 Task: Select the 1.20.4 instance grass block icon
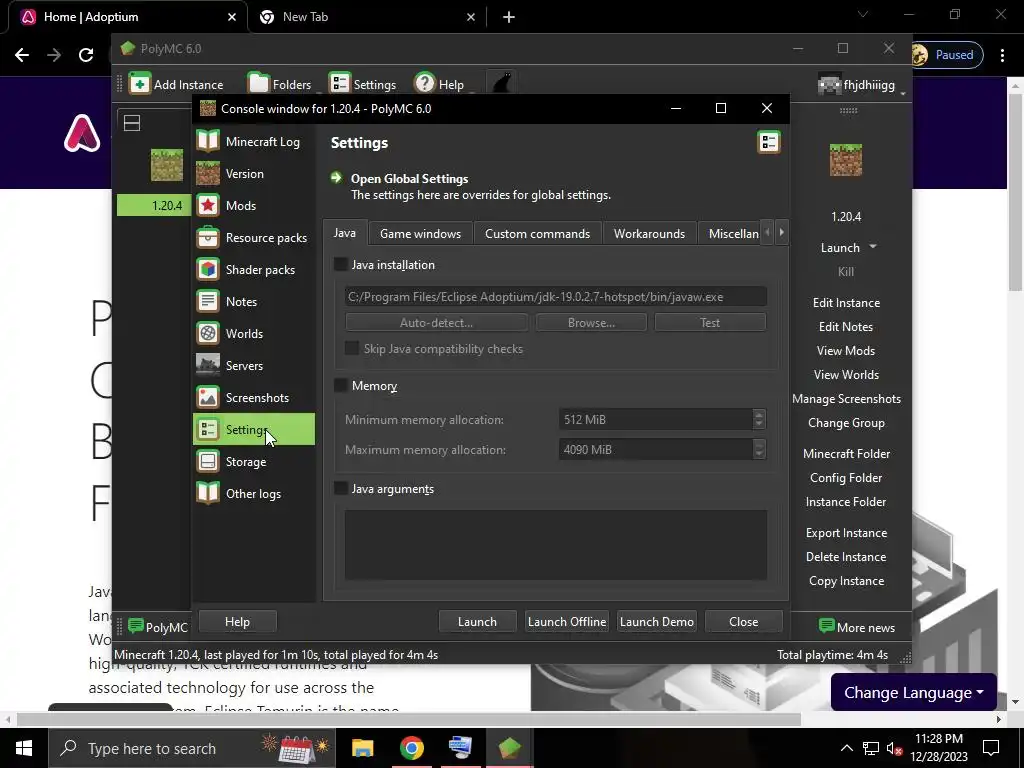point(167,165)
